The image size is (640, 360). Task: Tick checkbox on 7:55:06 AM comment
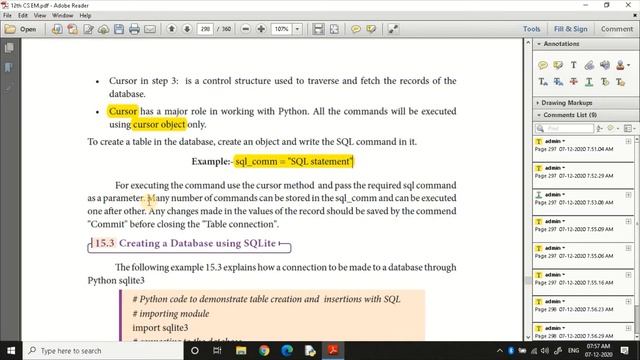pyautogui.click(x=628, y=248)
